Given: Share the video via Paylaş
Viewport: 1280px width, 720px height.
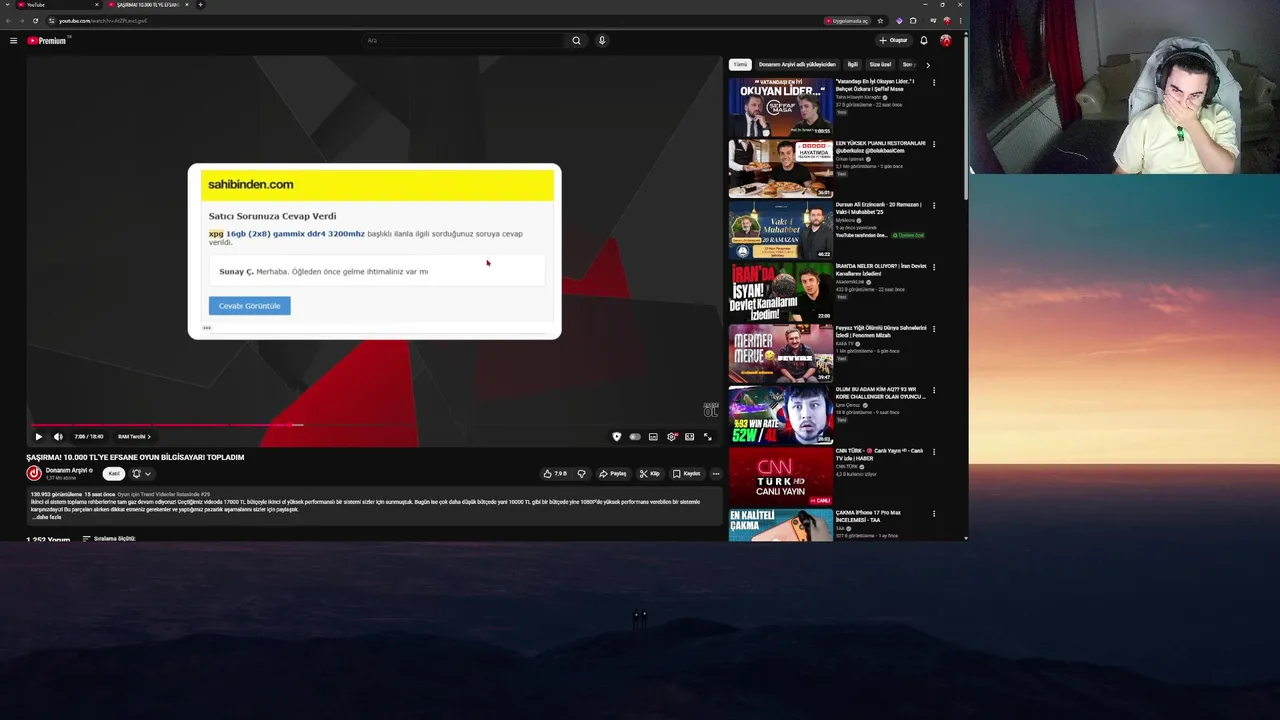Looking at the screenshot, I should 613,474.
